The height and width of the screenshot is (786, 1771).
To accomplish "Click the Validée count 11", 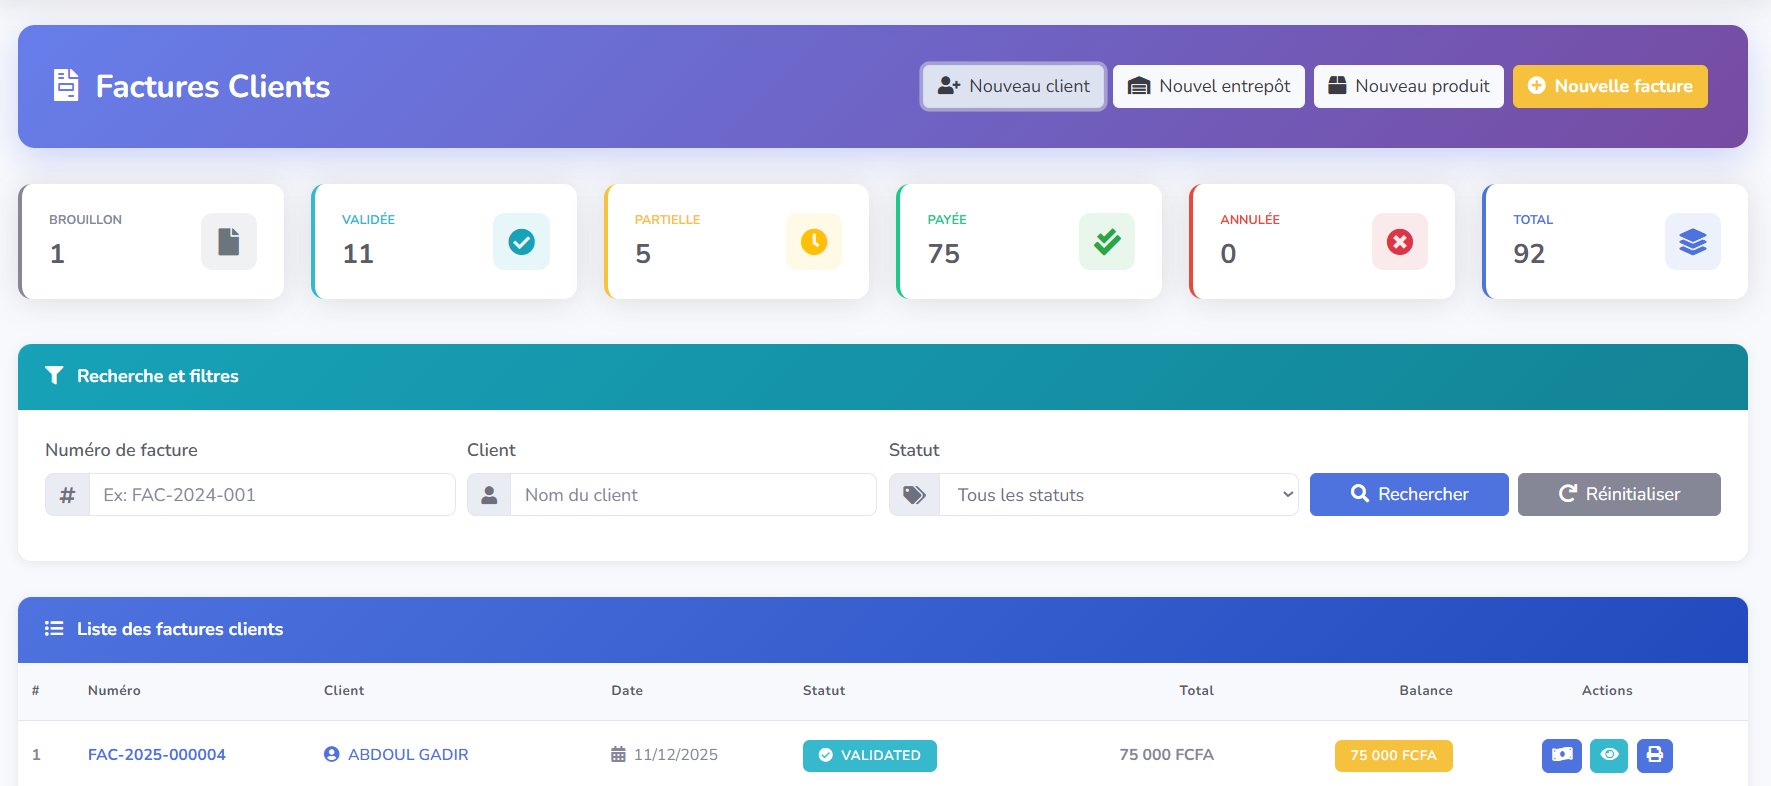I will click(358, 254).
